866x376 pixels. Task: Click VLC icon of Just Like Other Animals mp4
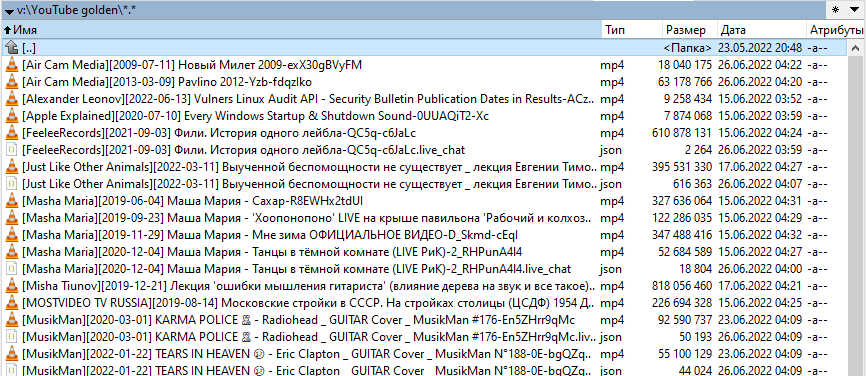click(11, 167)
